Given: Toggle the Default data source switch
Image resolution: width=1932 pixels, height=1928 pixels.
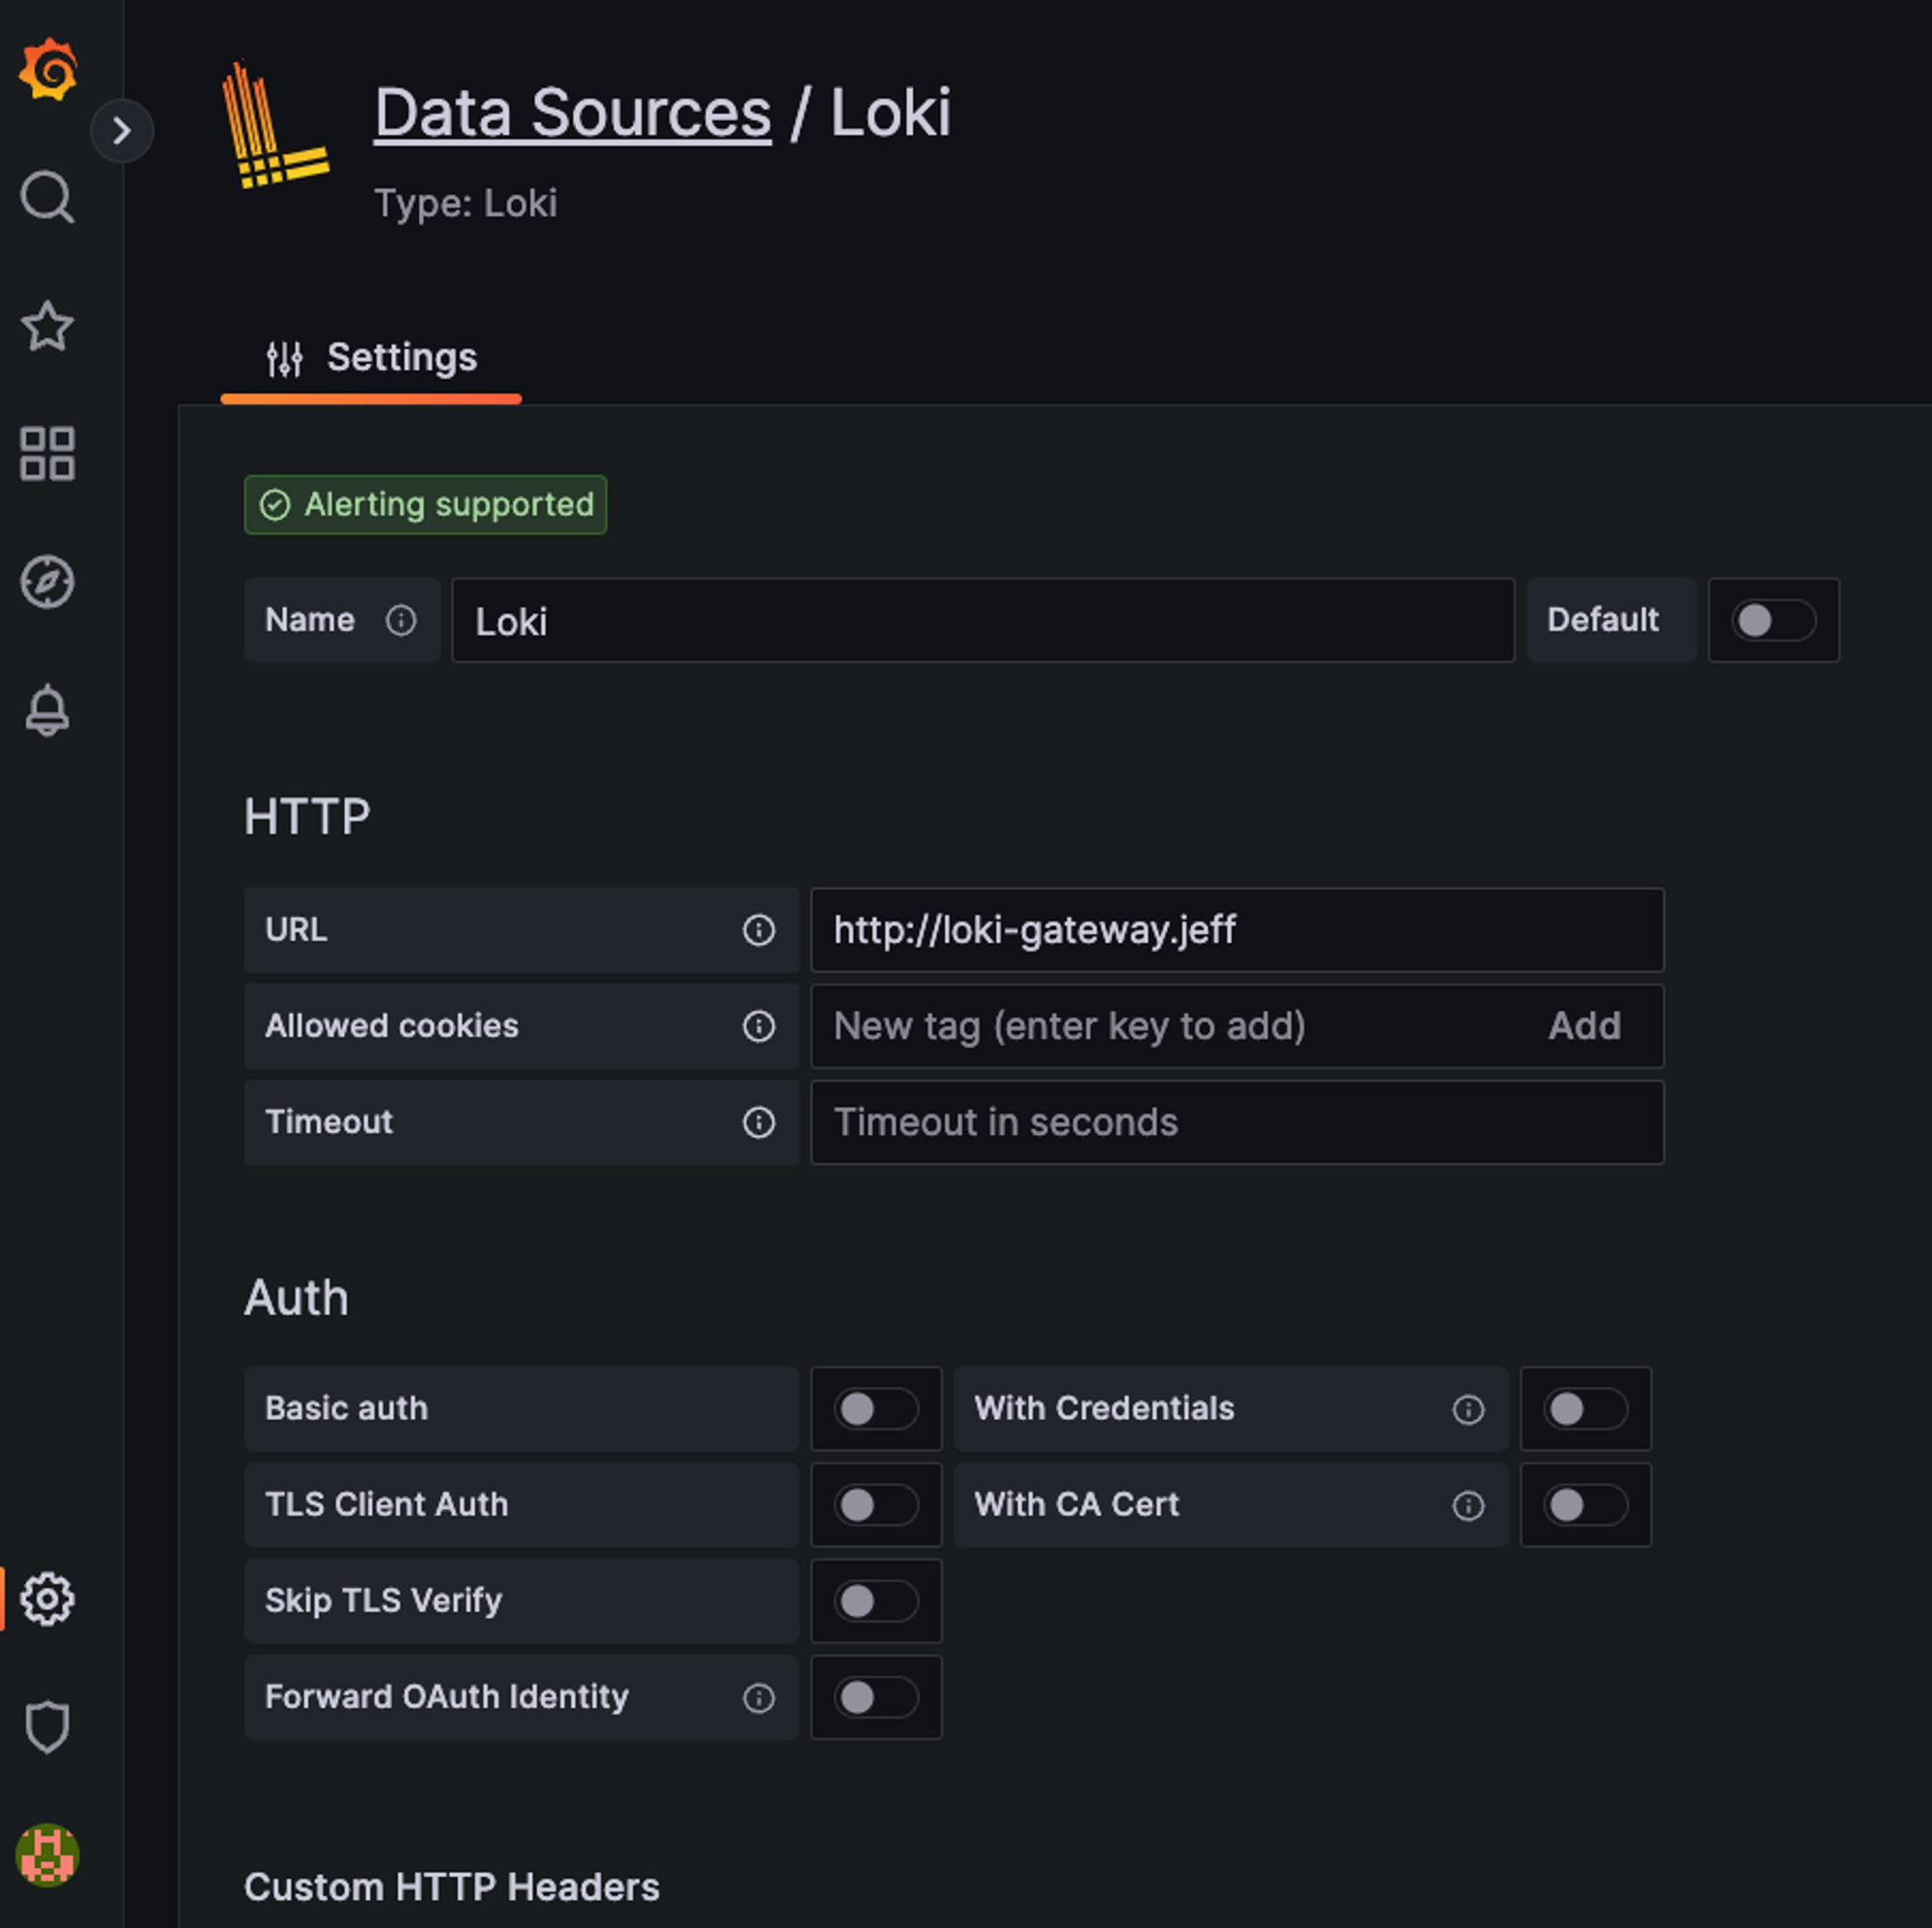Looking at the screenshot, I should tap(1772, 620).
